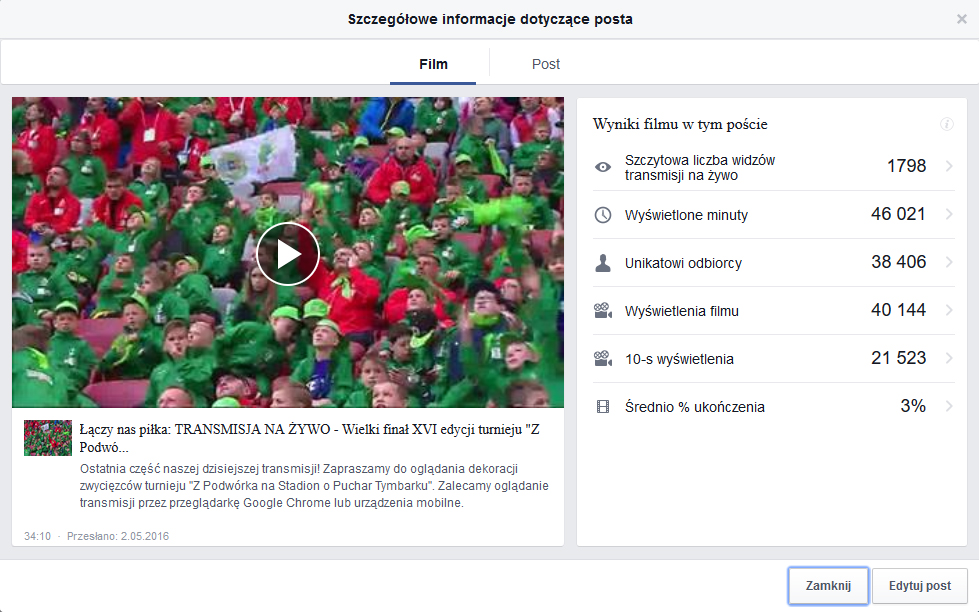The height and width of the screenshot is (612, 979).
Task: Click the camera icon beside Wyświetlenia filmu
Action: click(603, 311)
